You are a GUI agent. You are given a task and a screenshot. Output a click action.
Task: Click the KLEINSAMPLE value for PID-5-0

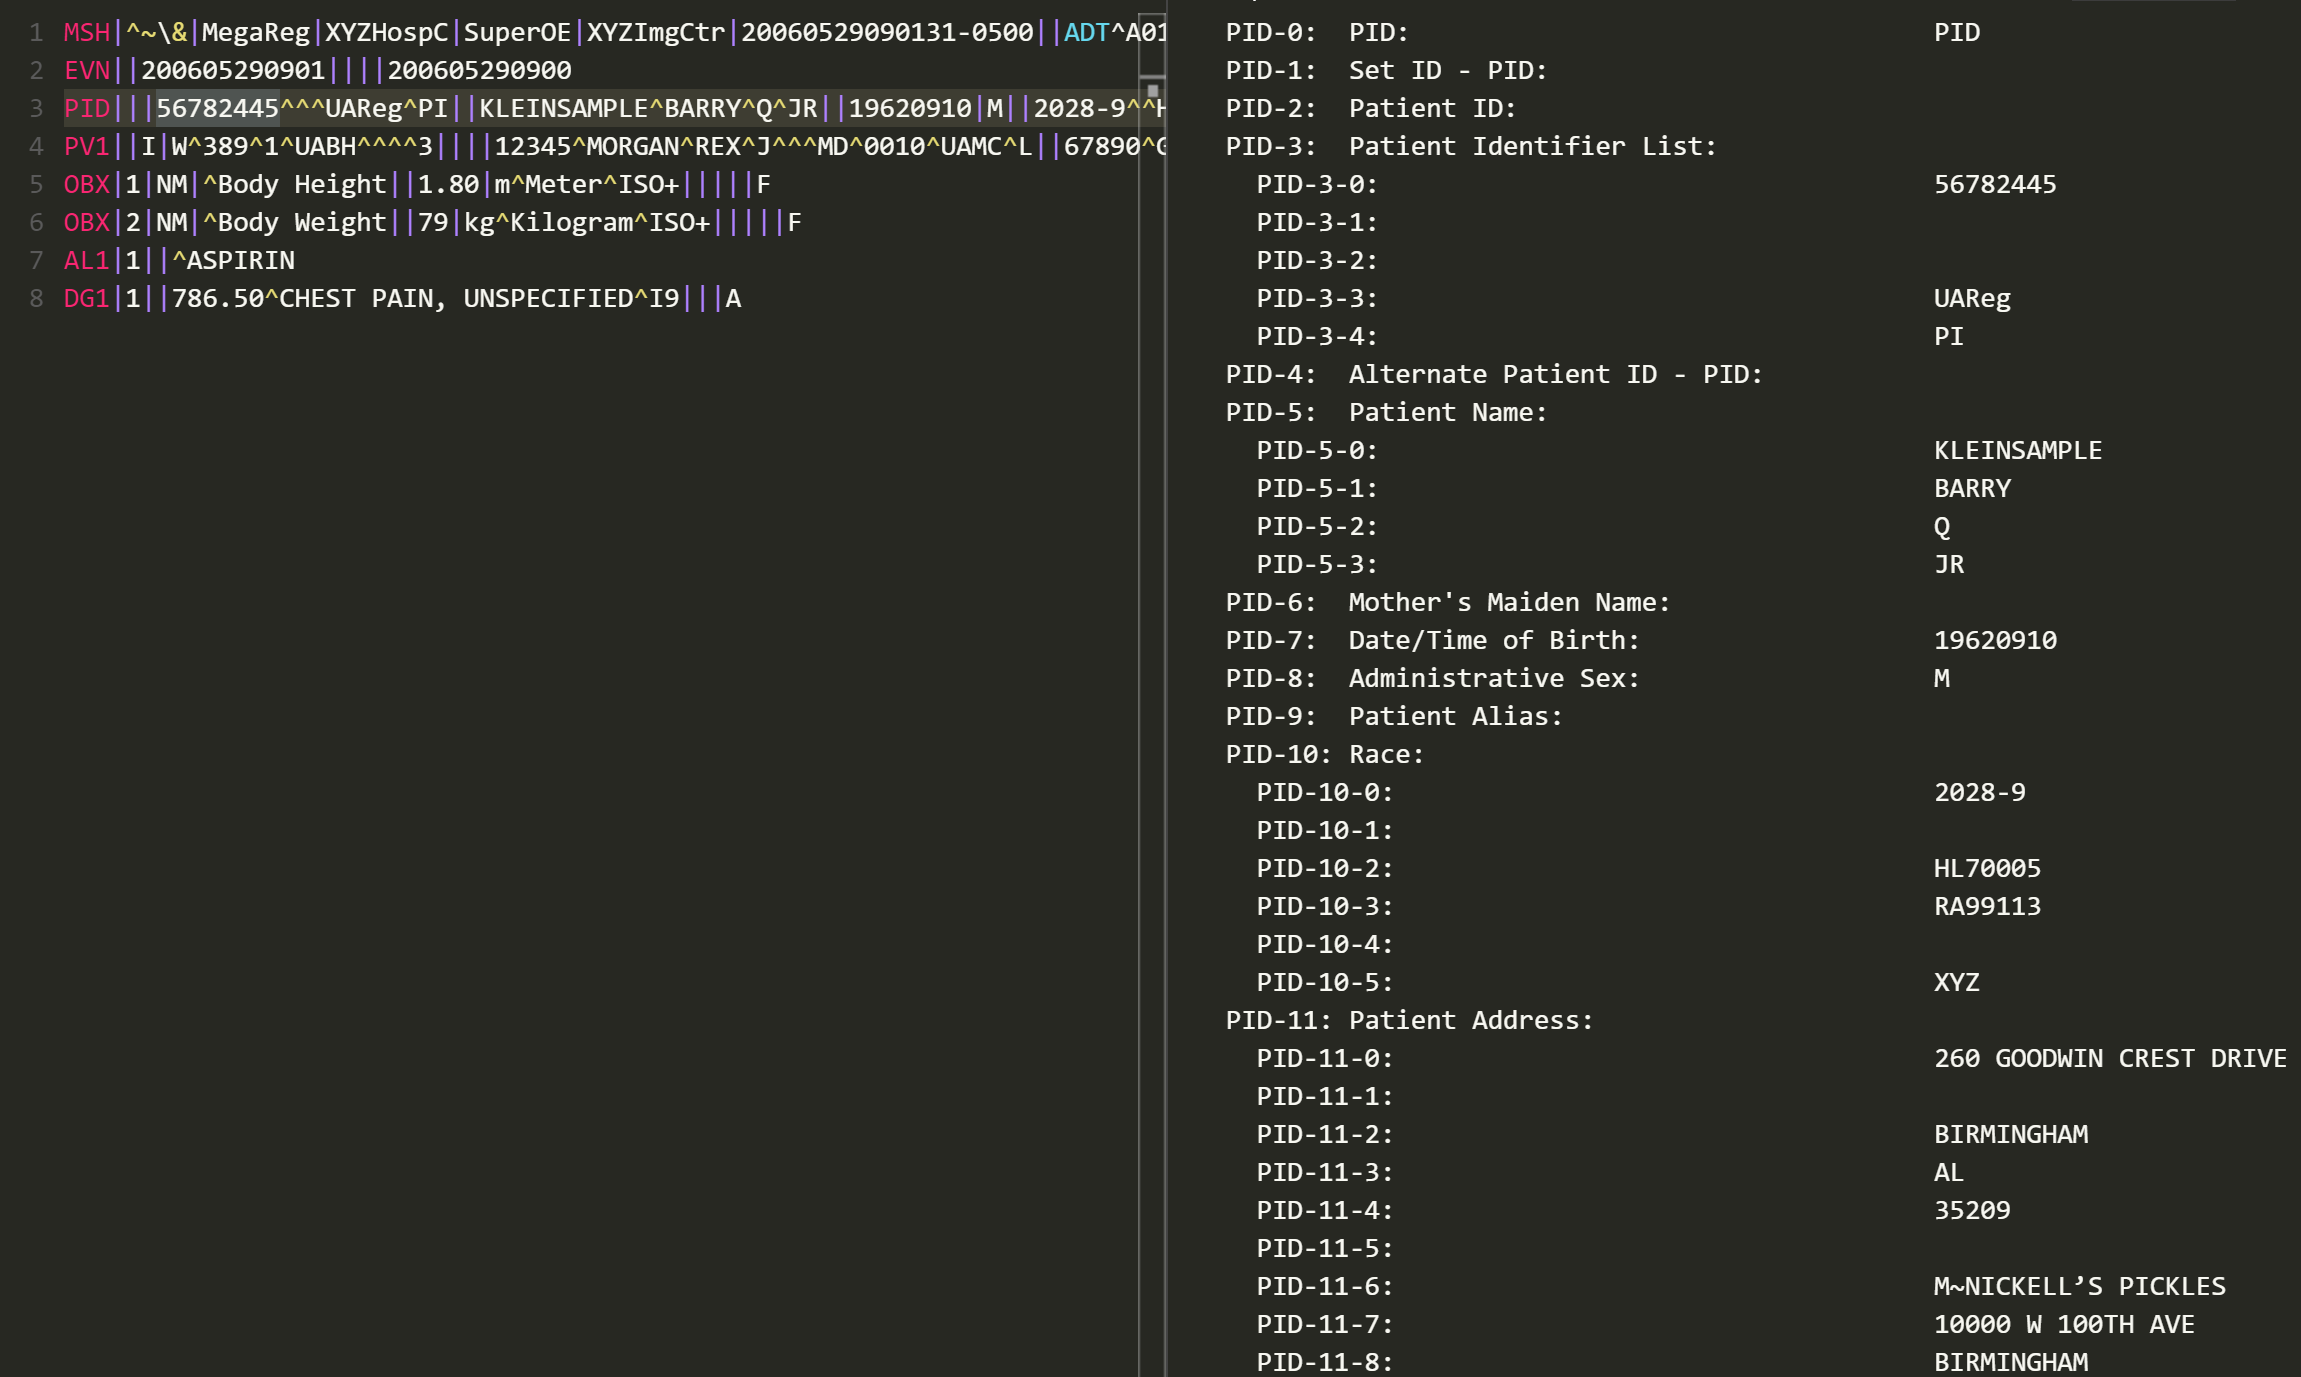click(2017, 450)
